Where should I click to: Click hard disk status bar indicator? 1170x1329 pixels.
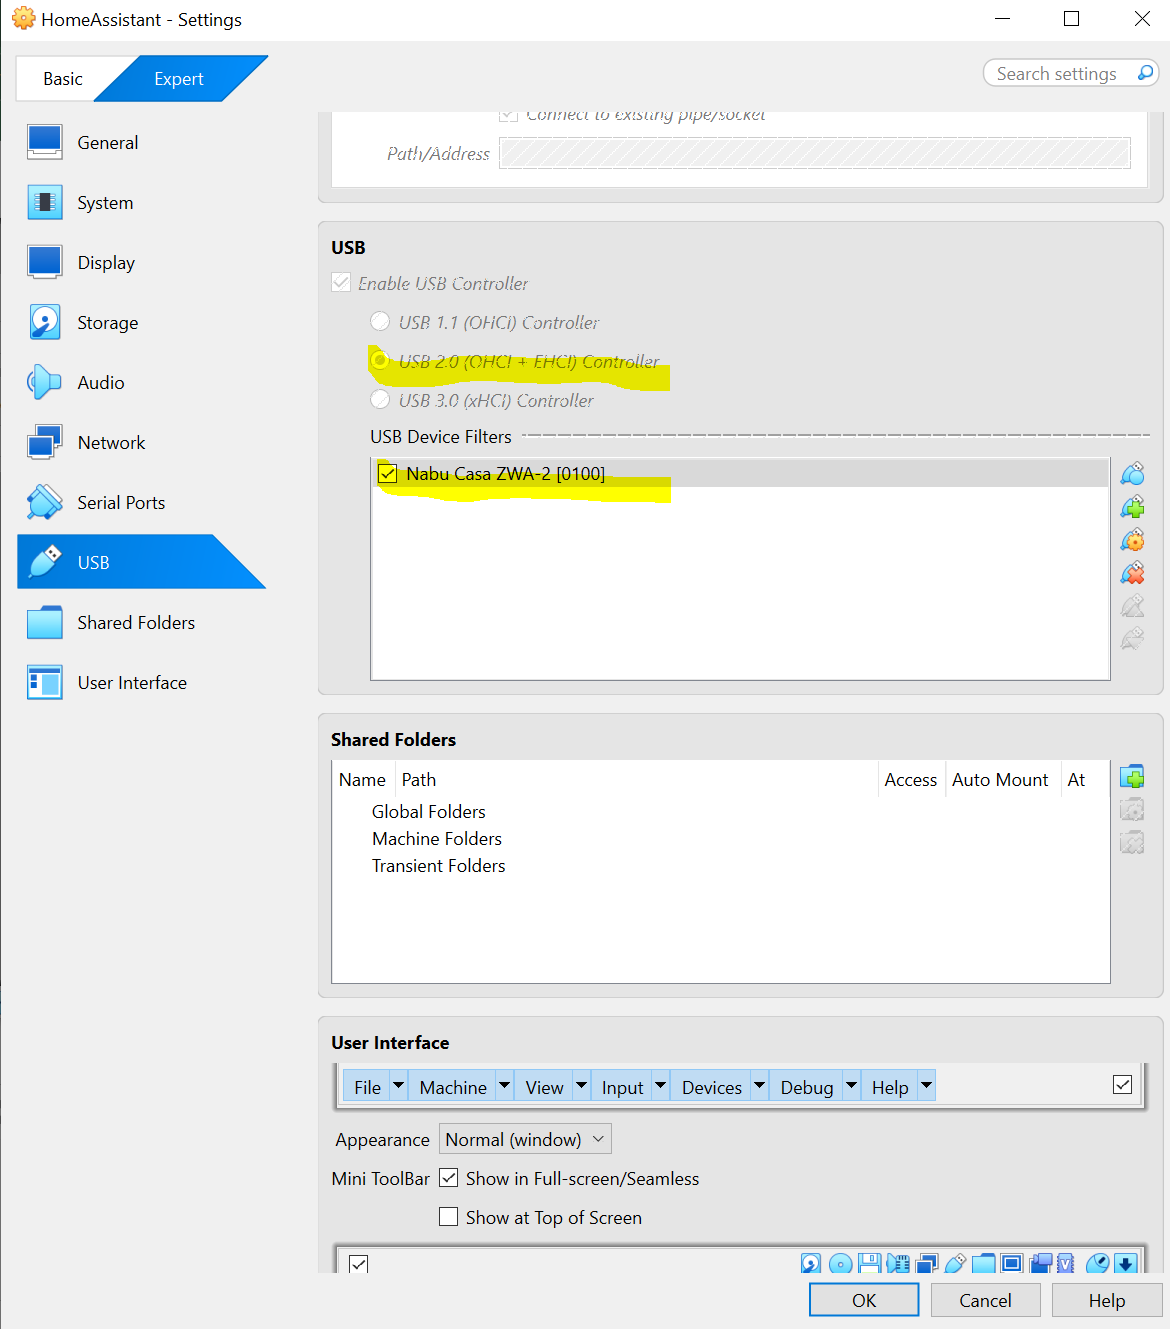coord(811,1264)
